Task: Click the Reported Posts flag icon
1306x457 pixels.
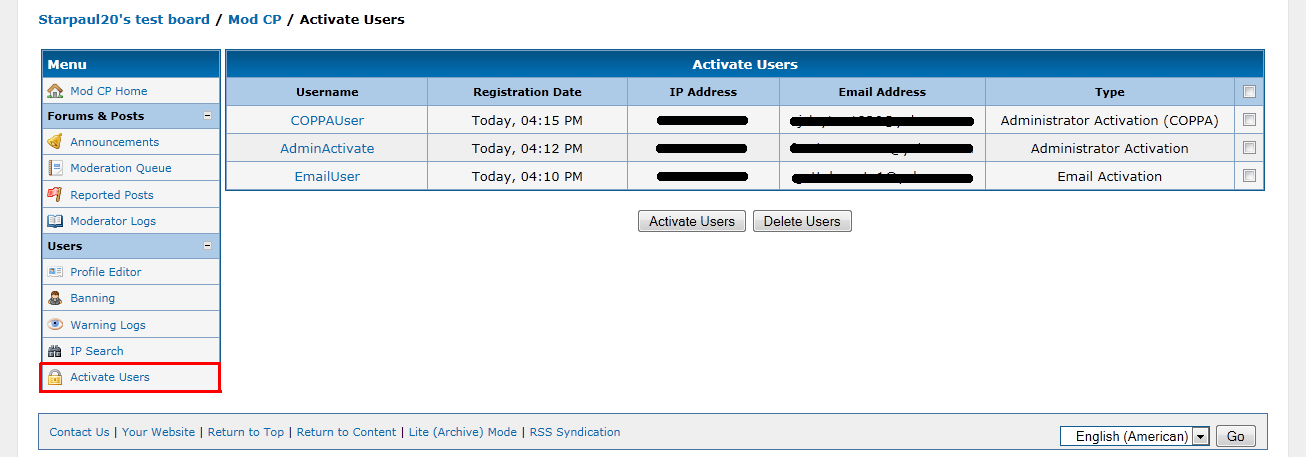Action: (55, 195)
